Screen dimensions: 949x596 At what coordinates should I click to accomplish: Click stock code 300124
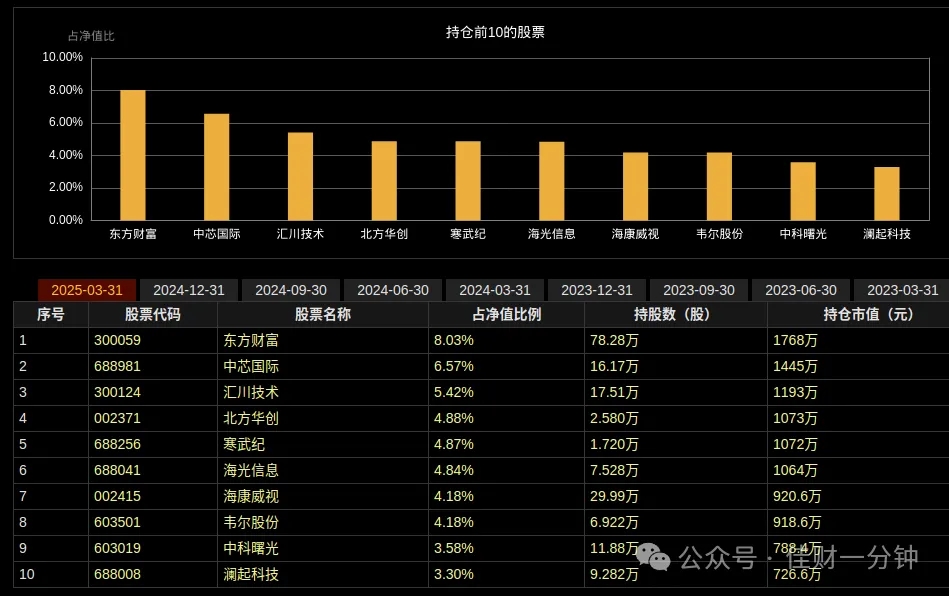coord(117,392)
